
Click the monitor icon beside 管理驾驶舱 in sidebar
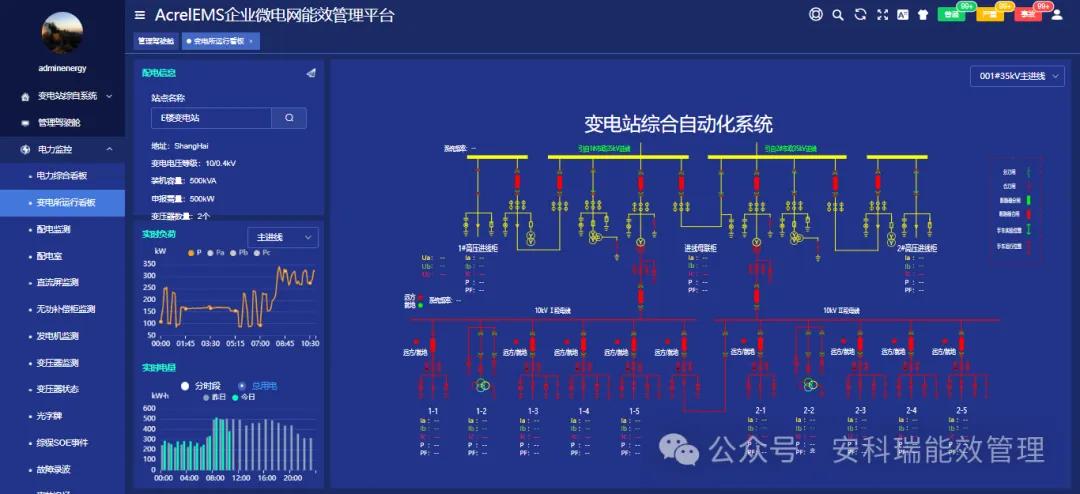[x=25, y=123]
